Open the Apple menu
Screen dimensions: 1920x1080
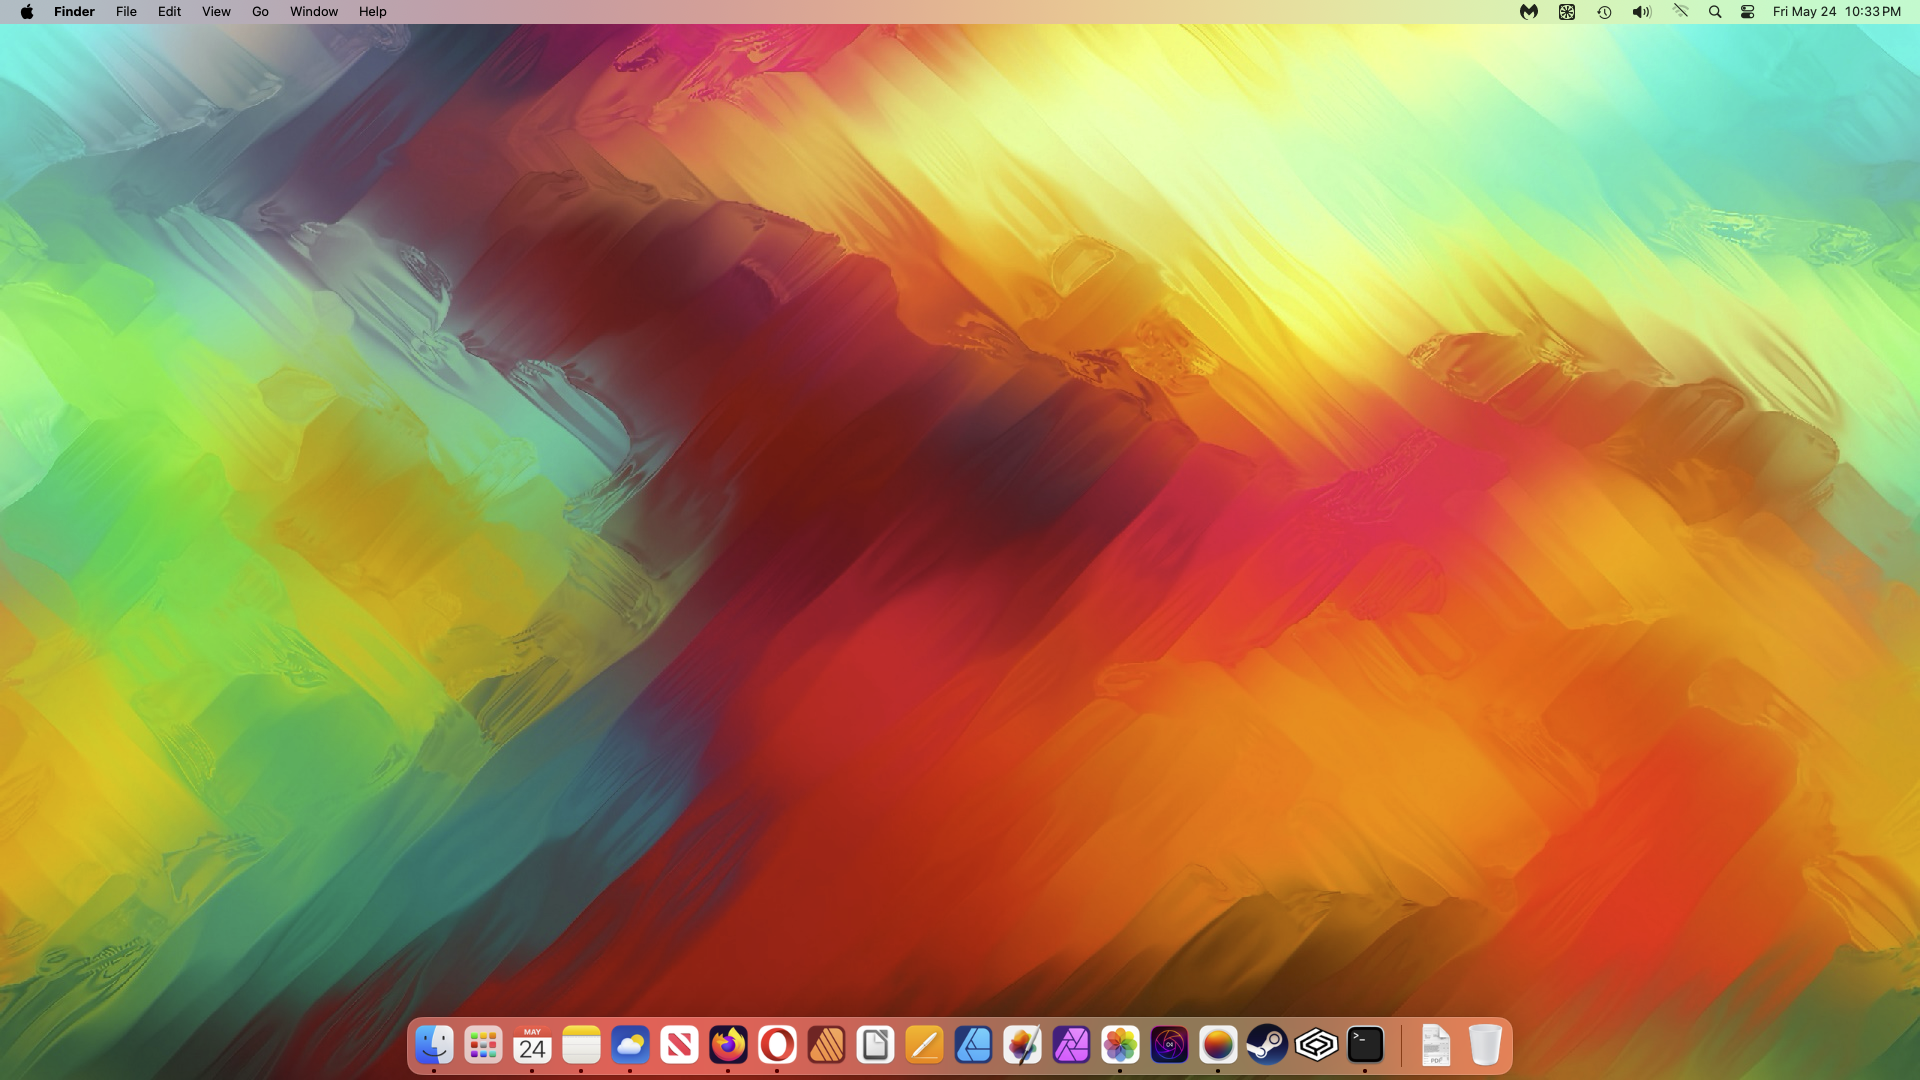(27, 12)
